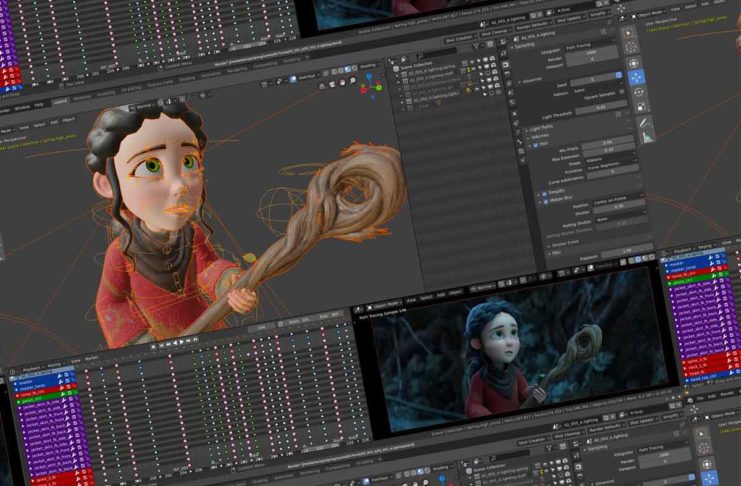Open the View Layer properties tab icon
Screen dimensions: 741x486
(509, 84)
